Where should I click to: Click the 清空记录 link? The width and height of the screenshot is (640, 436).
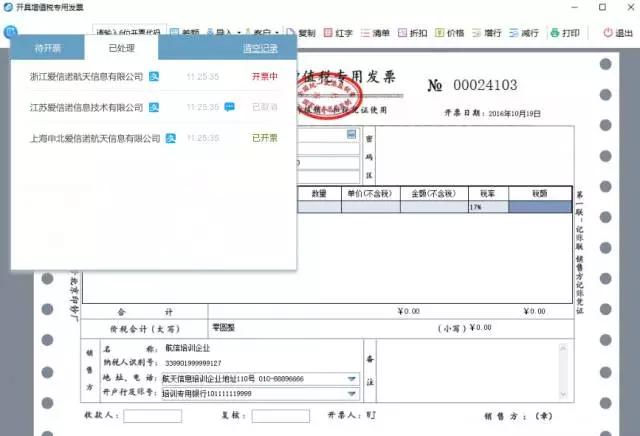point(260,49)
